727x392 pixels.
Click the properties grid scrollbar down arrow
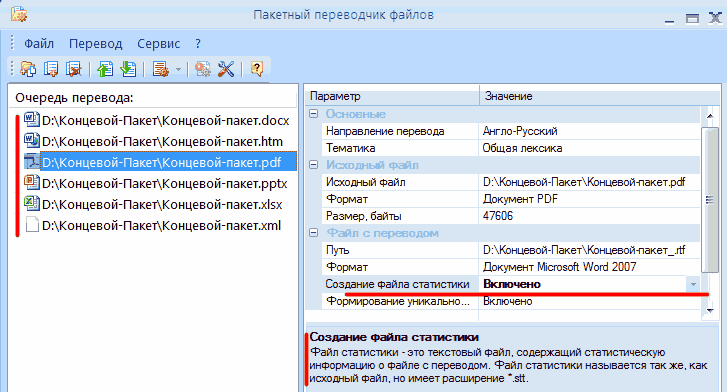coord(710,311)
